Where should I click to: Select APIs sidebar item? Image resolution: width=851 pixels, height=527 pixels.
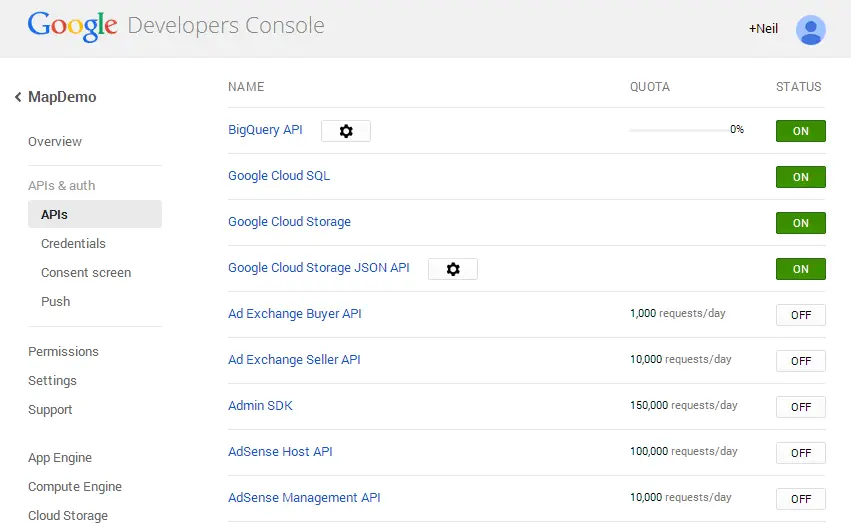coord(95,214)
